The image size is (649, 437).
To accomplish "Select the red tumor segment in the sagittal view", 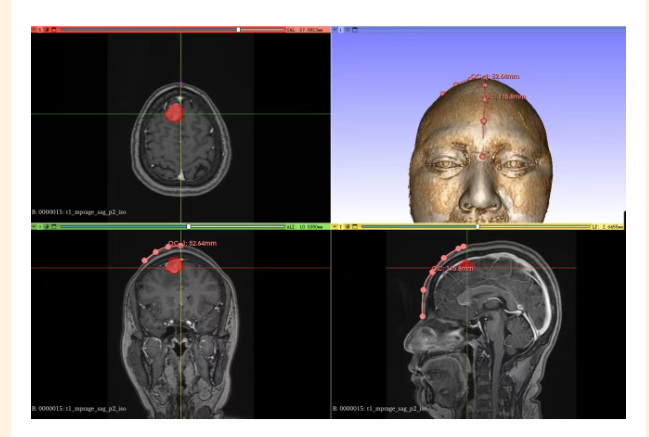I will (466, 264).
